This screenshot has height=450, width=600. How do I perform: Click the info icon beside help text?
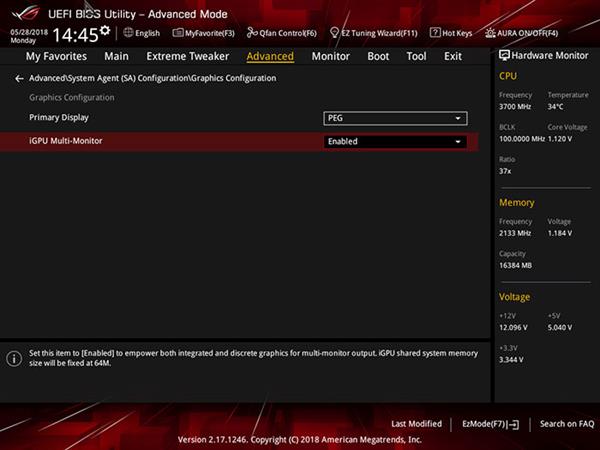tap(14, 359)
